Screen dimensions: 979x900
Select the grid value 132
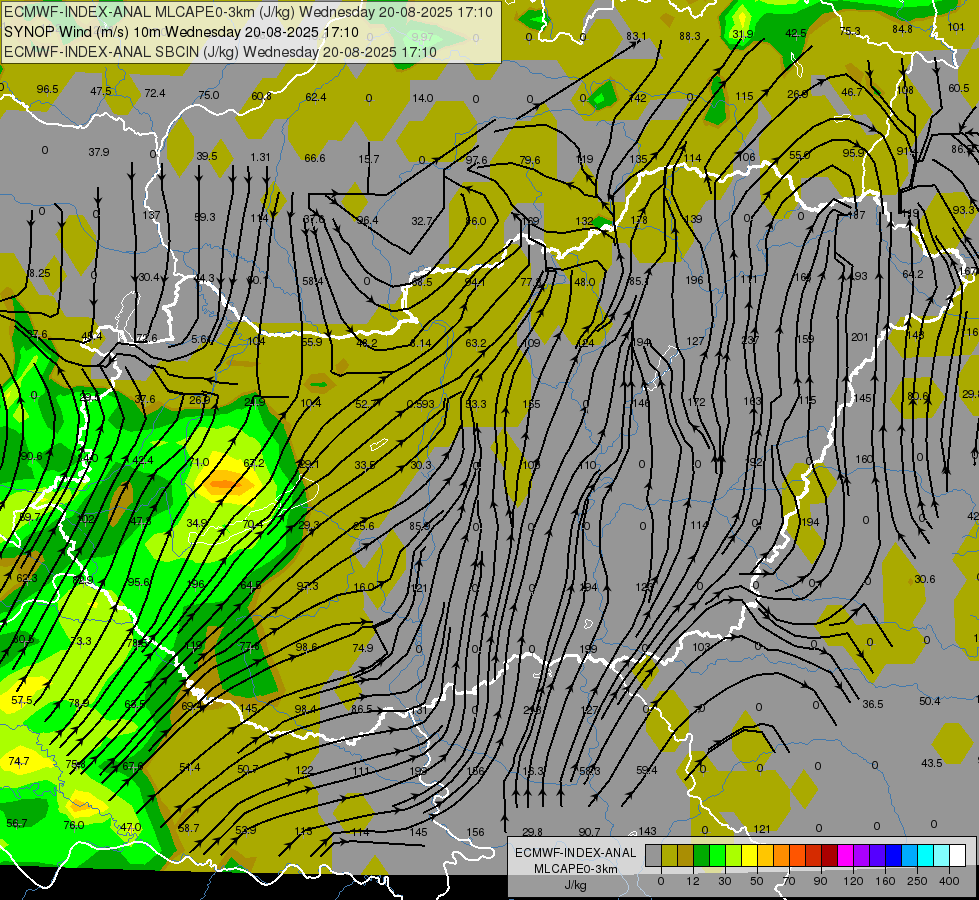(x=584, y=220)
